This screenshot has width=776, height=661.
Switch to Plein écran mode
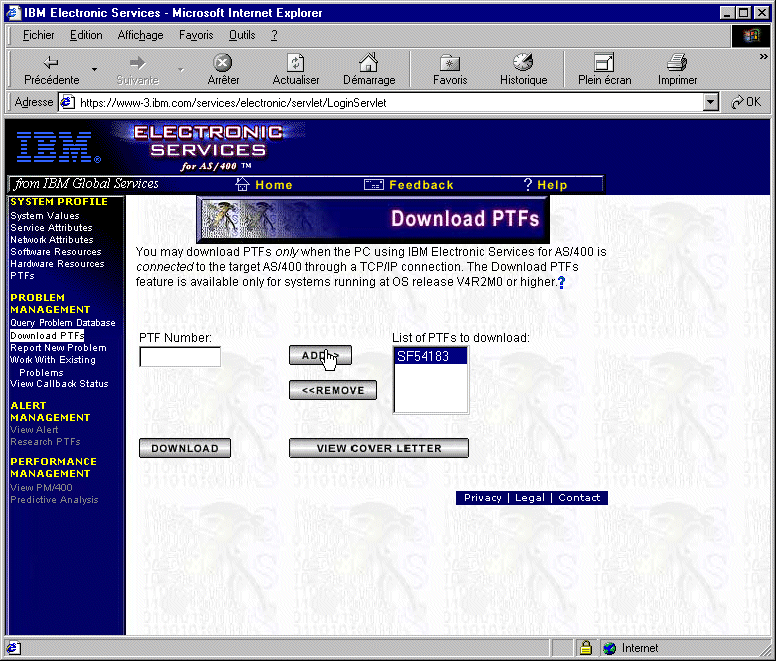(604, 69)
